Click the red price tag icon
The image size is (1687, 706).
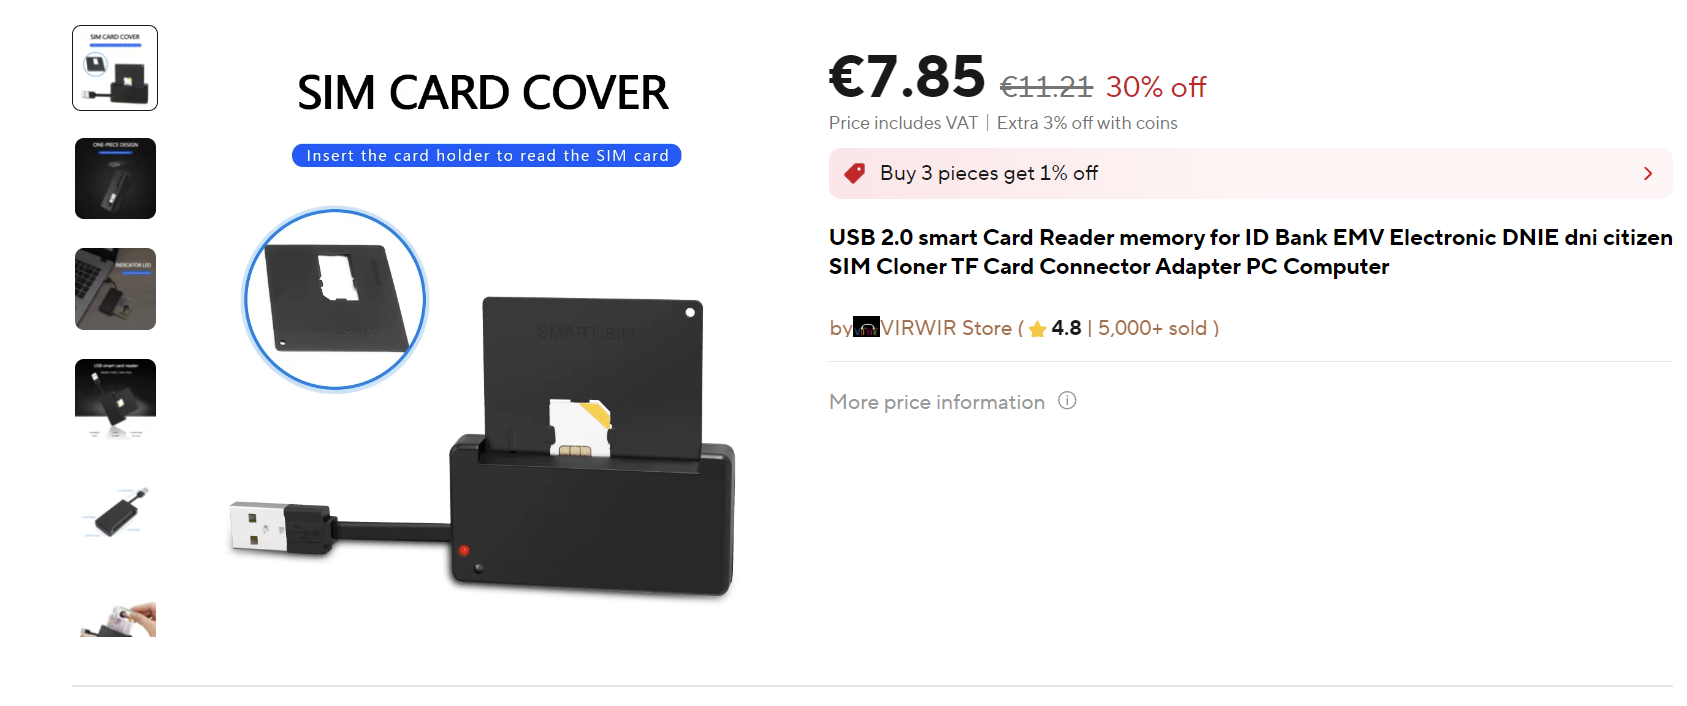point(855,173)
